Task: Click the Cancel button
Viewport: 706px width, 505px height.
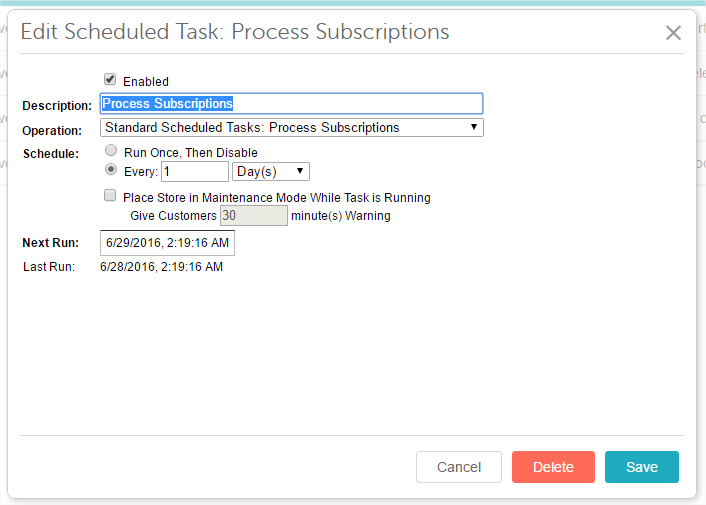Action: [459, 467]
